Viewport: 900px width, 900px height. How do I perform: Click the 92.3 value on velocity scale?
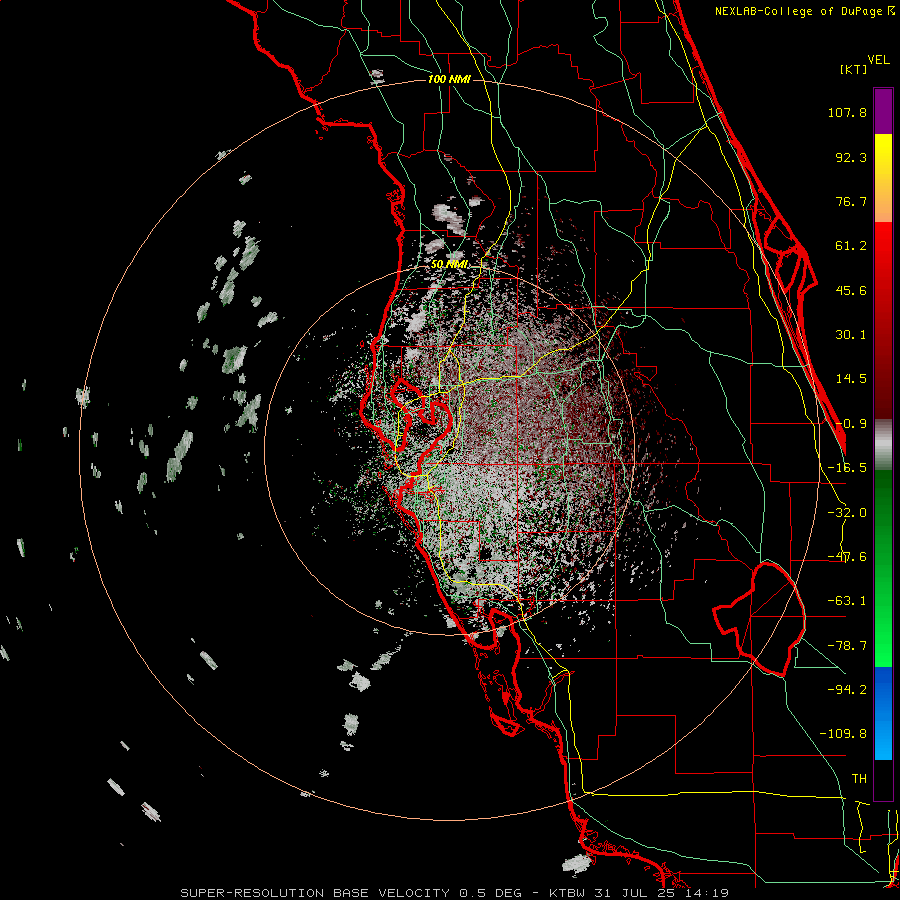point(851,157)
